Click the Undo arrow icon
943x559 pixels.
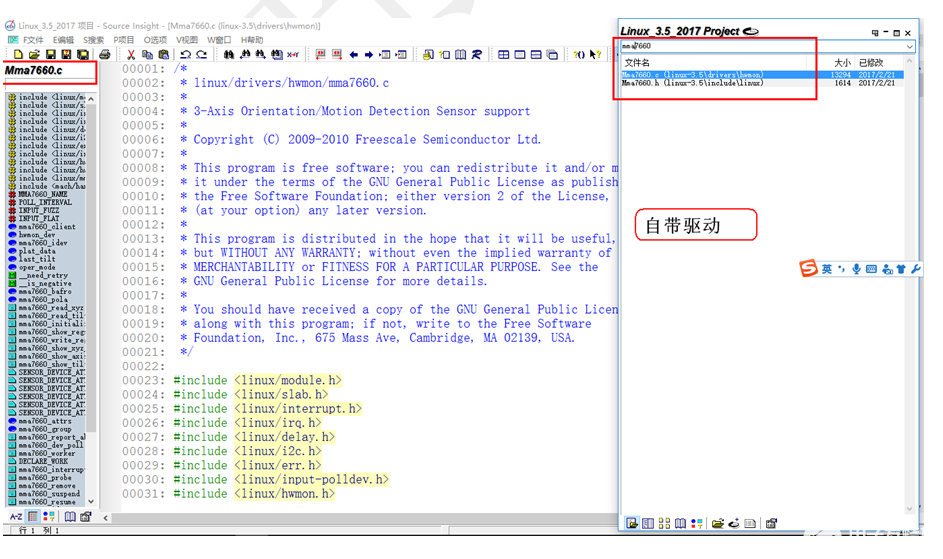[185, 55]
